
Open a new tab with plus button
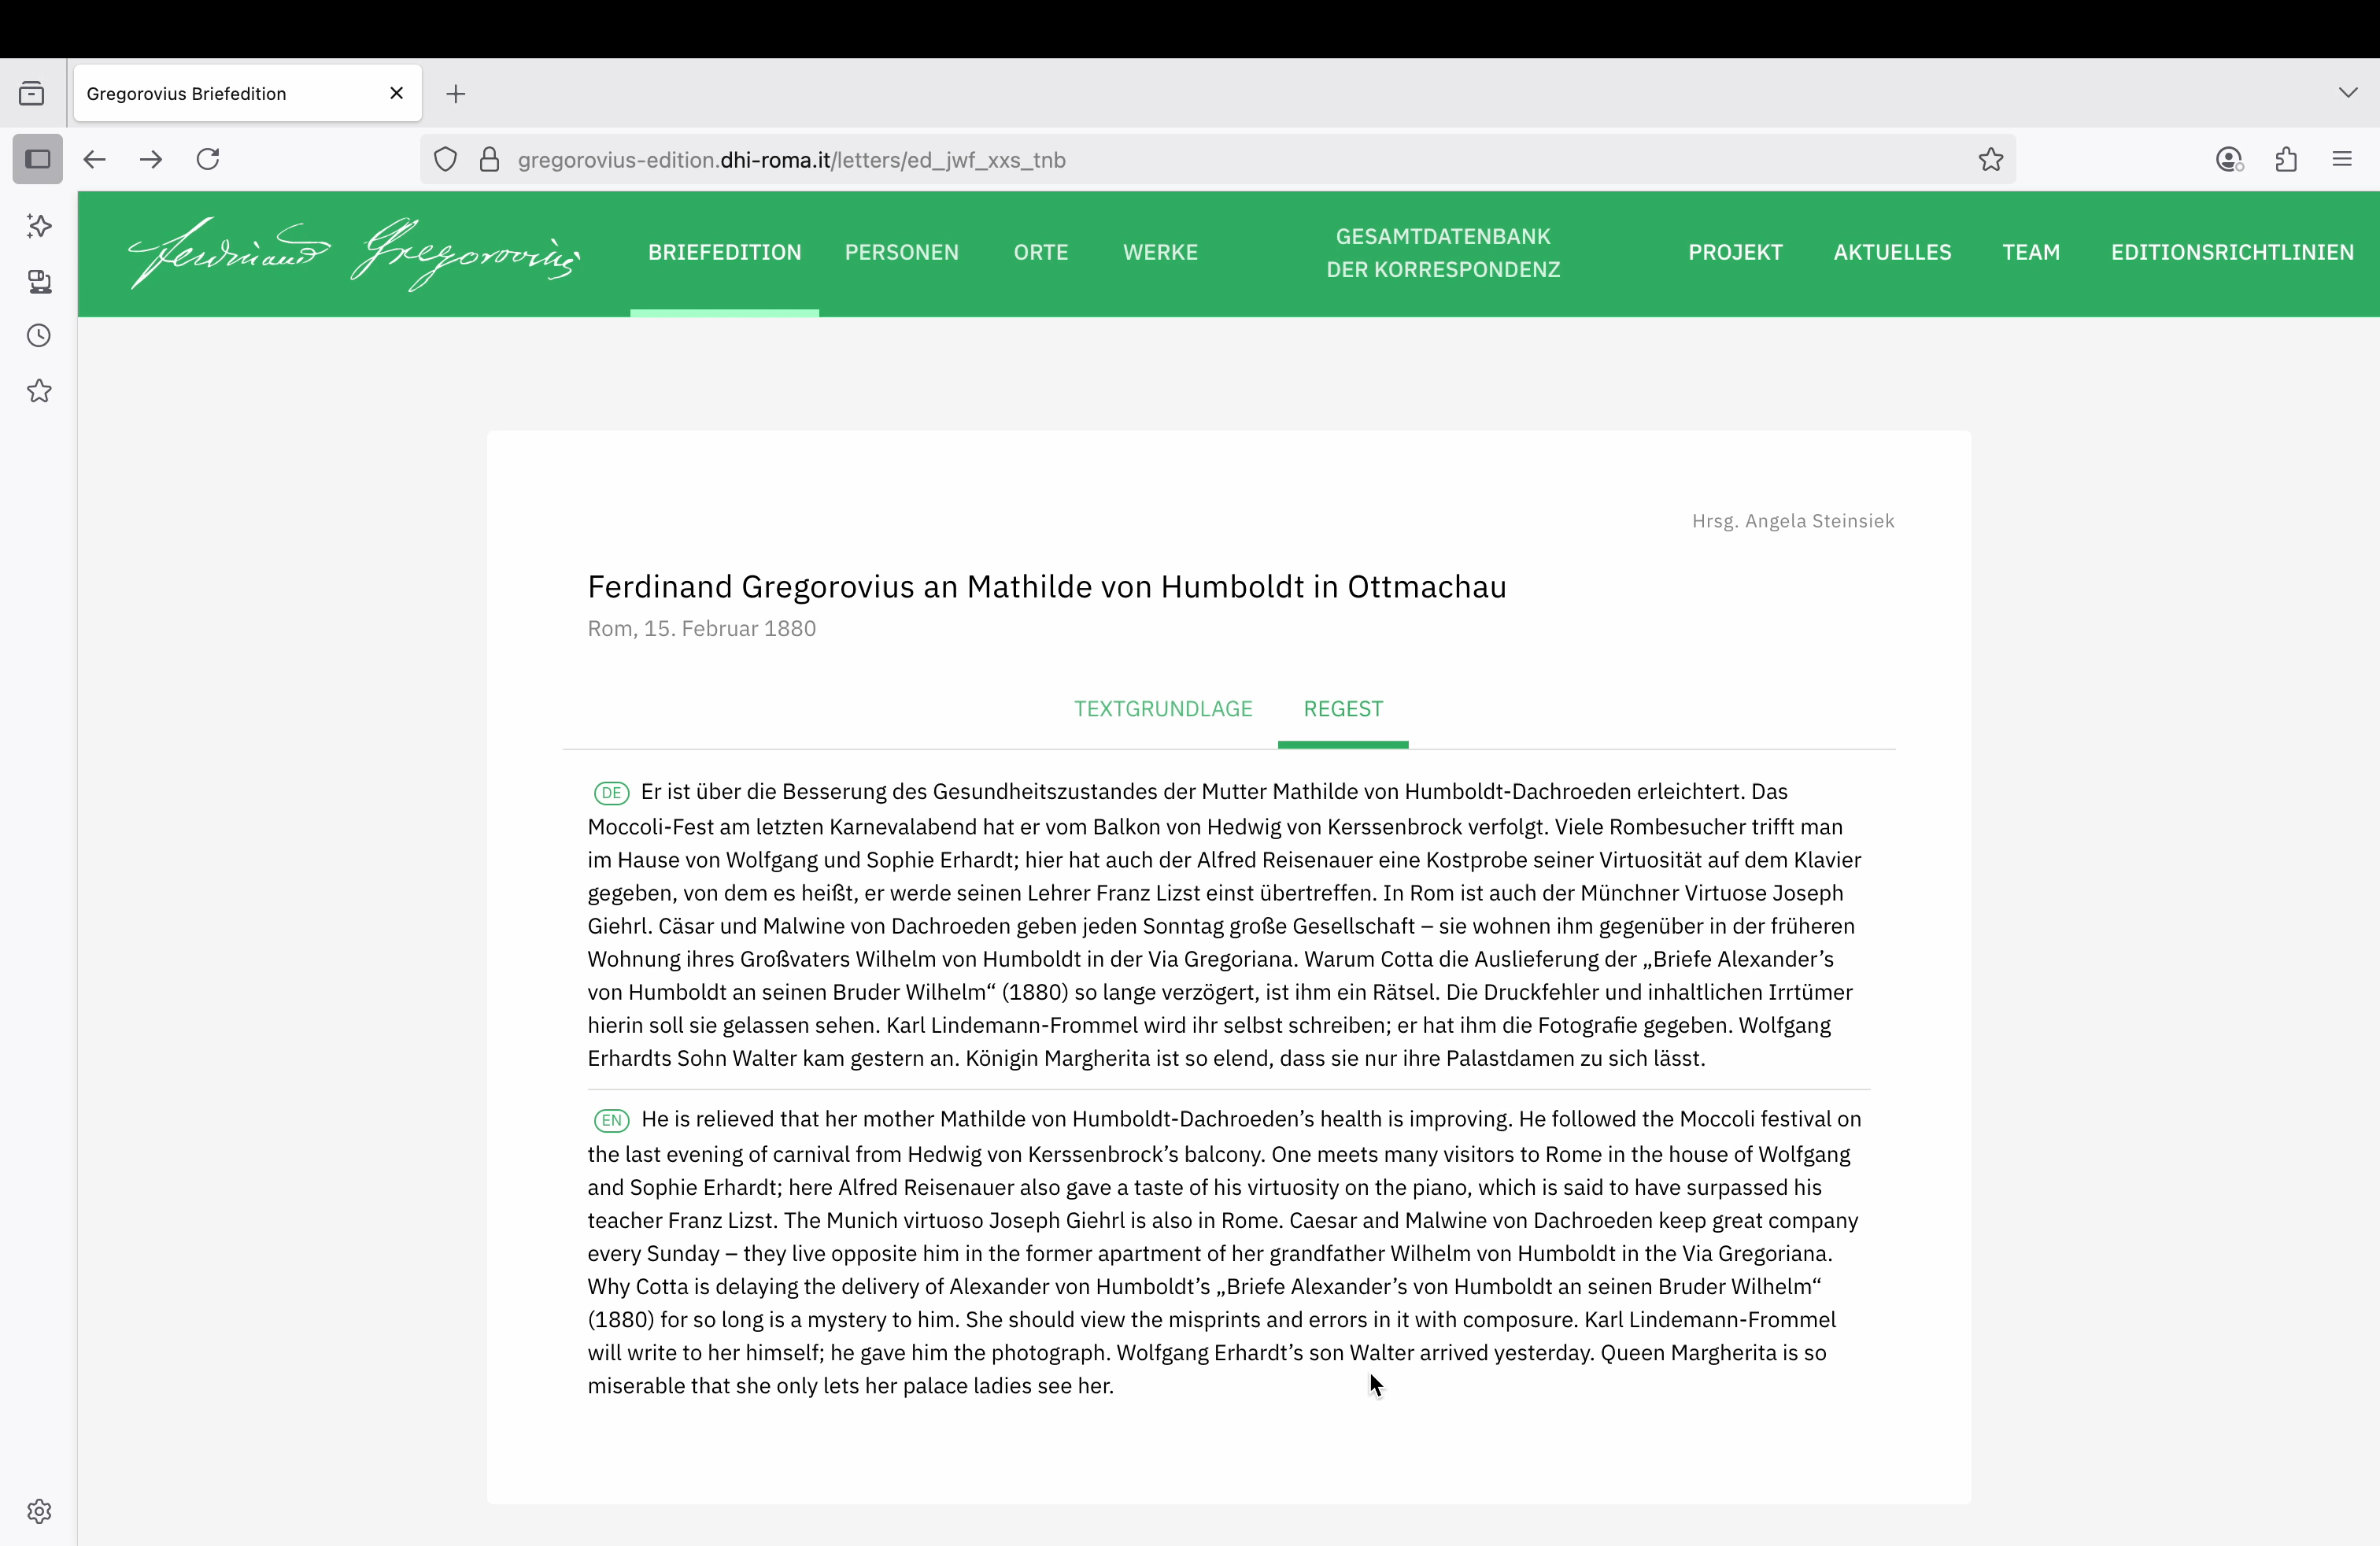pos(456,94)
